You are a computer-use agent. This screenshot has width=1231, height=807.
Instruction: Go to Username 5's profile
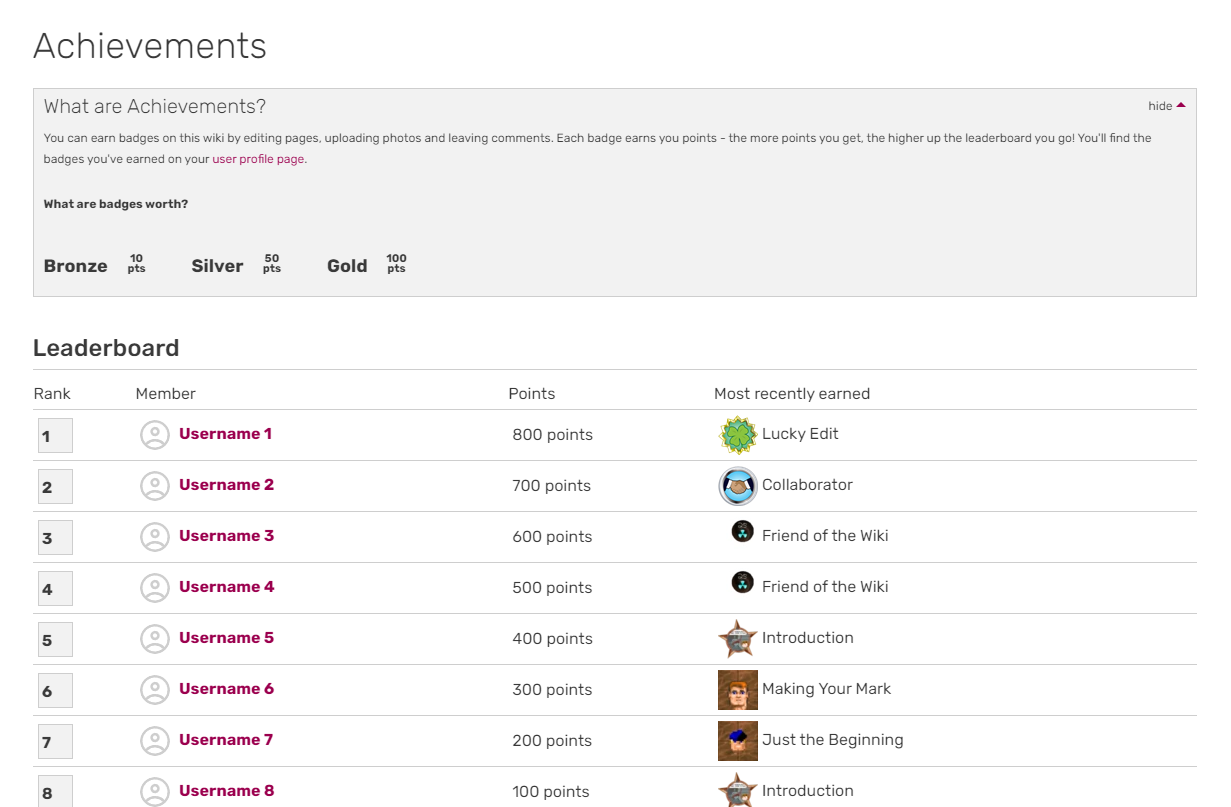tap(226, 638)
